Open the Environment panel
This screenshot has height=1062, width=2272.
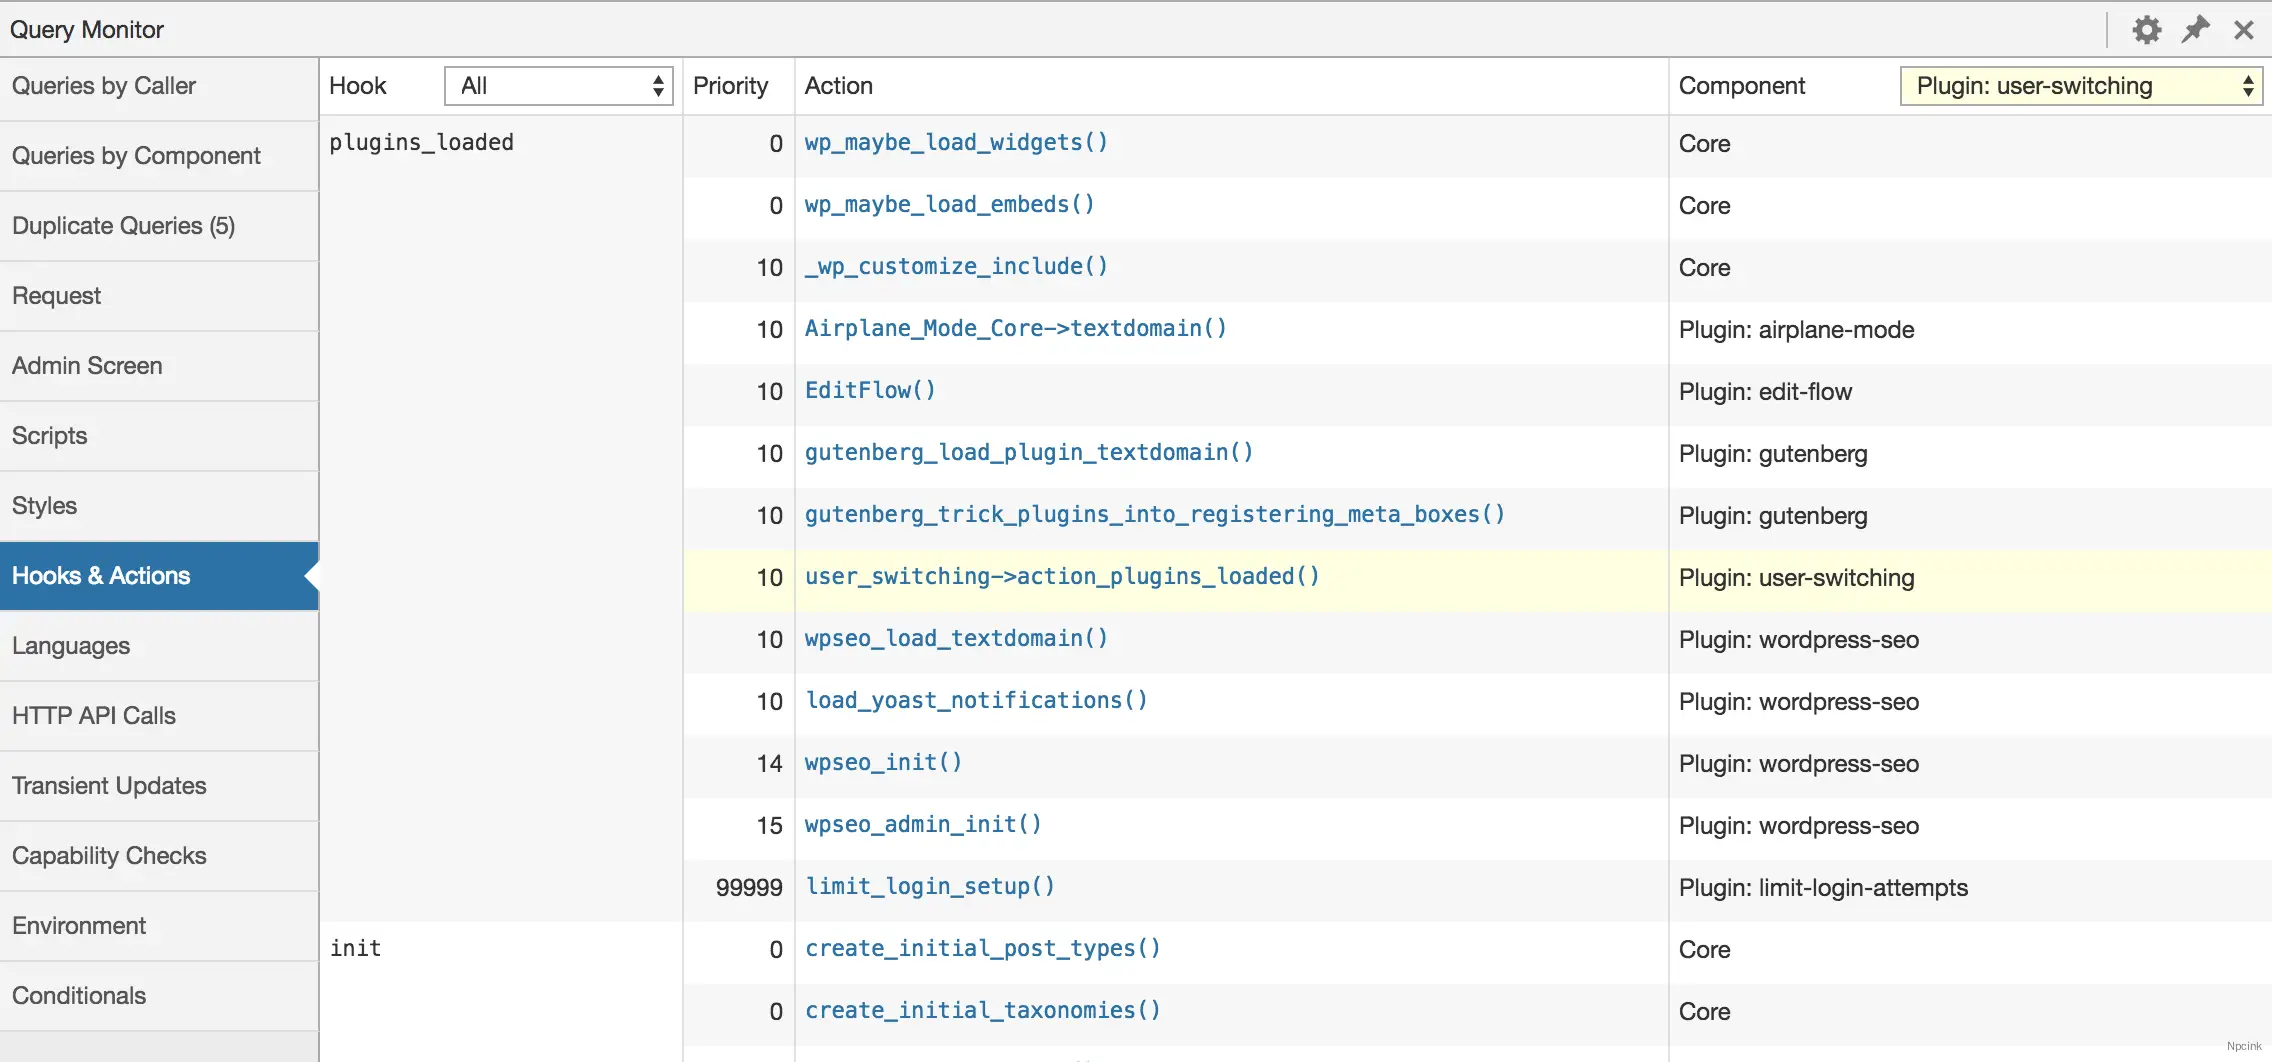click(x=78, y=926)
